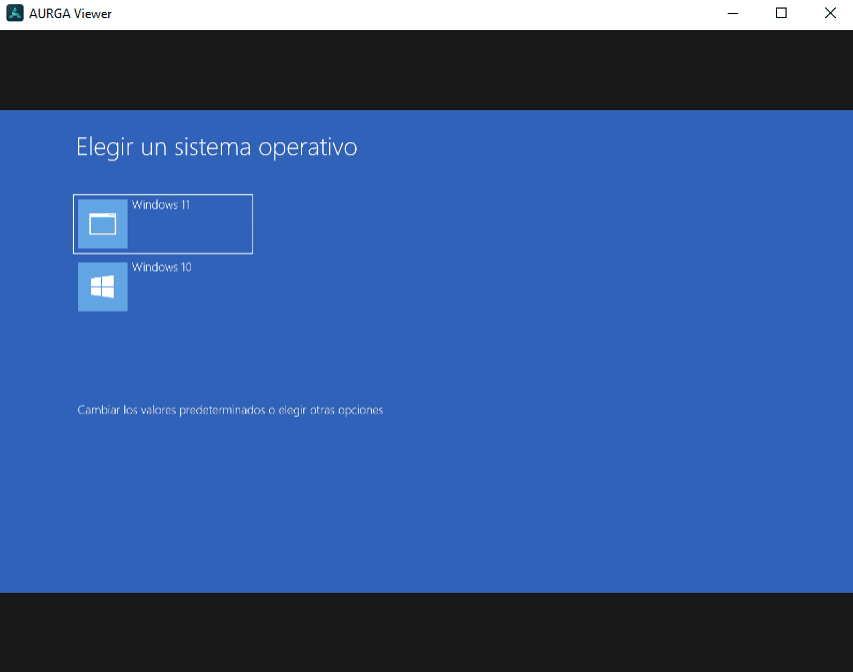Click the AURGA Viewer app icon
Image resolution: width=853 pixels, height=672 pixels.
15,13
